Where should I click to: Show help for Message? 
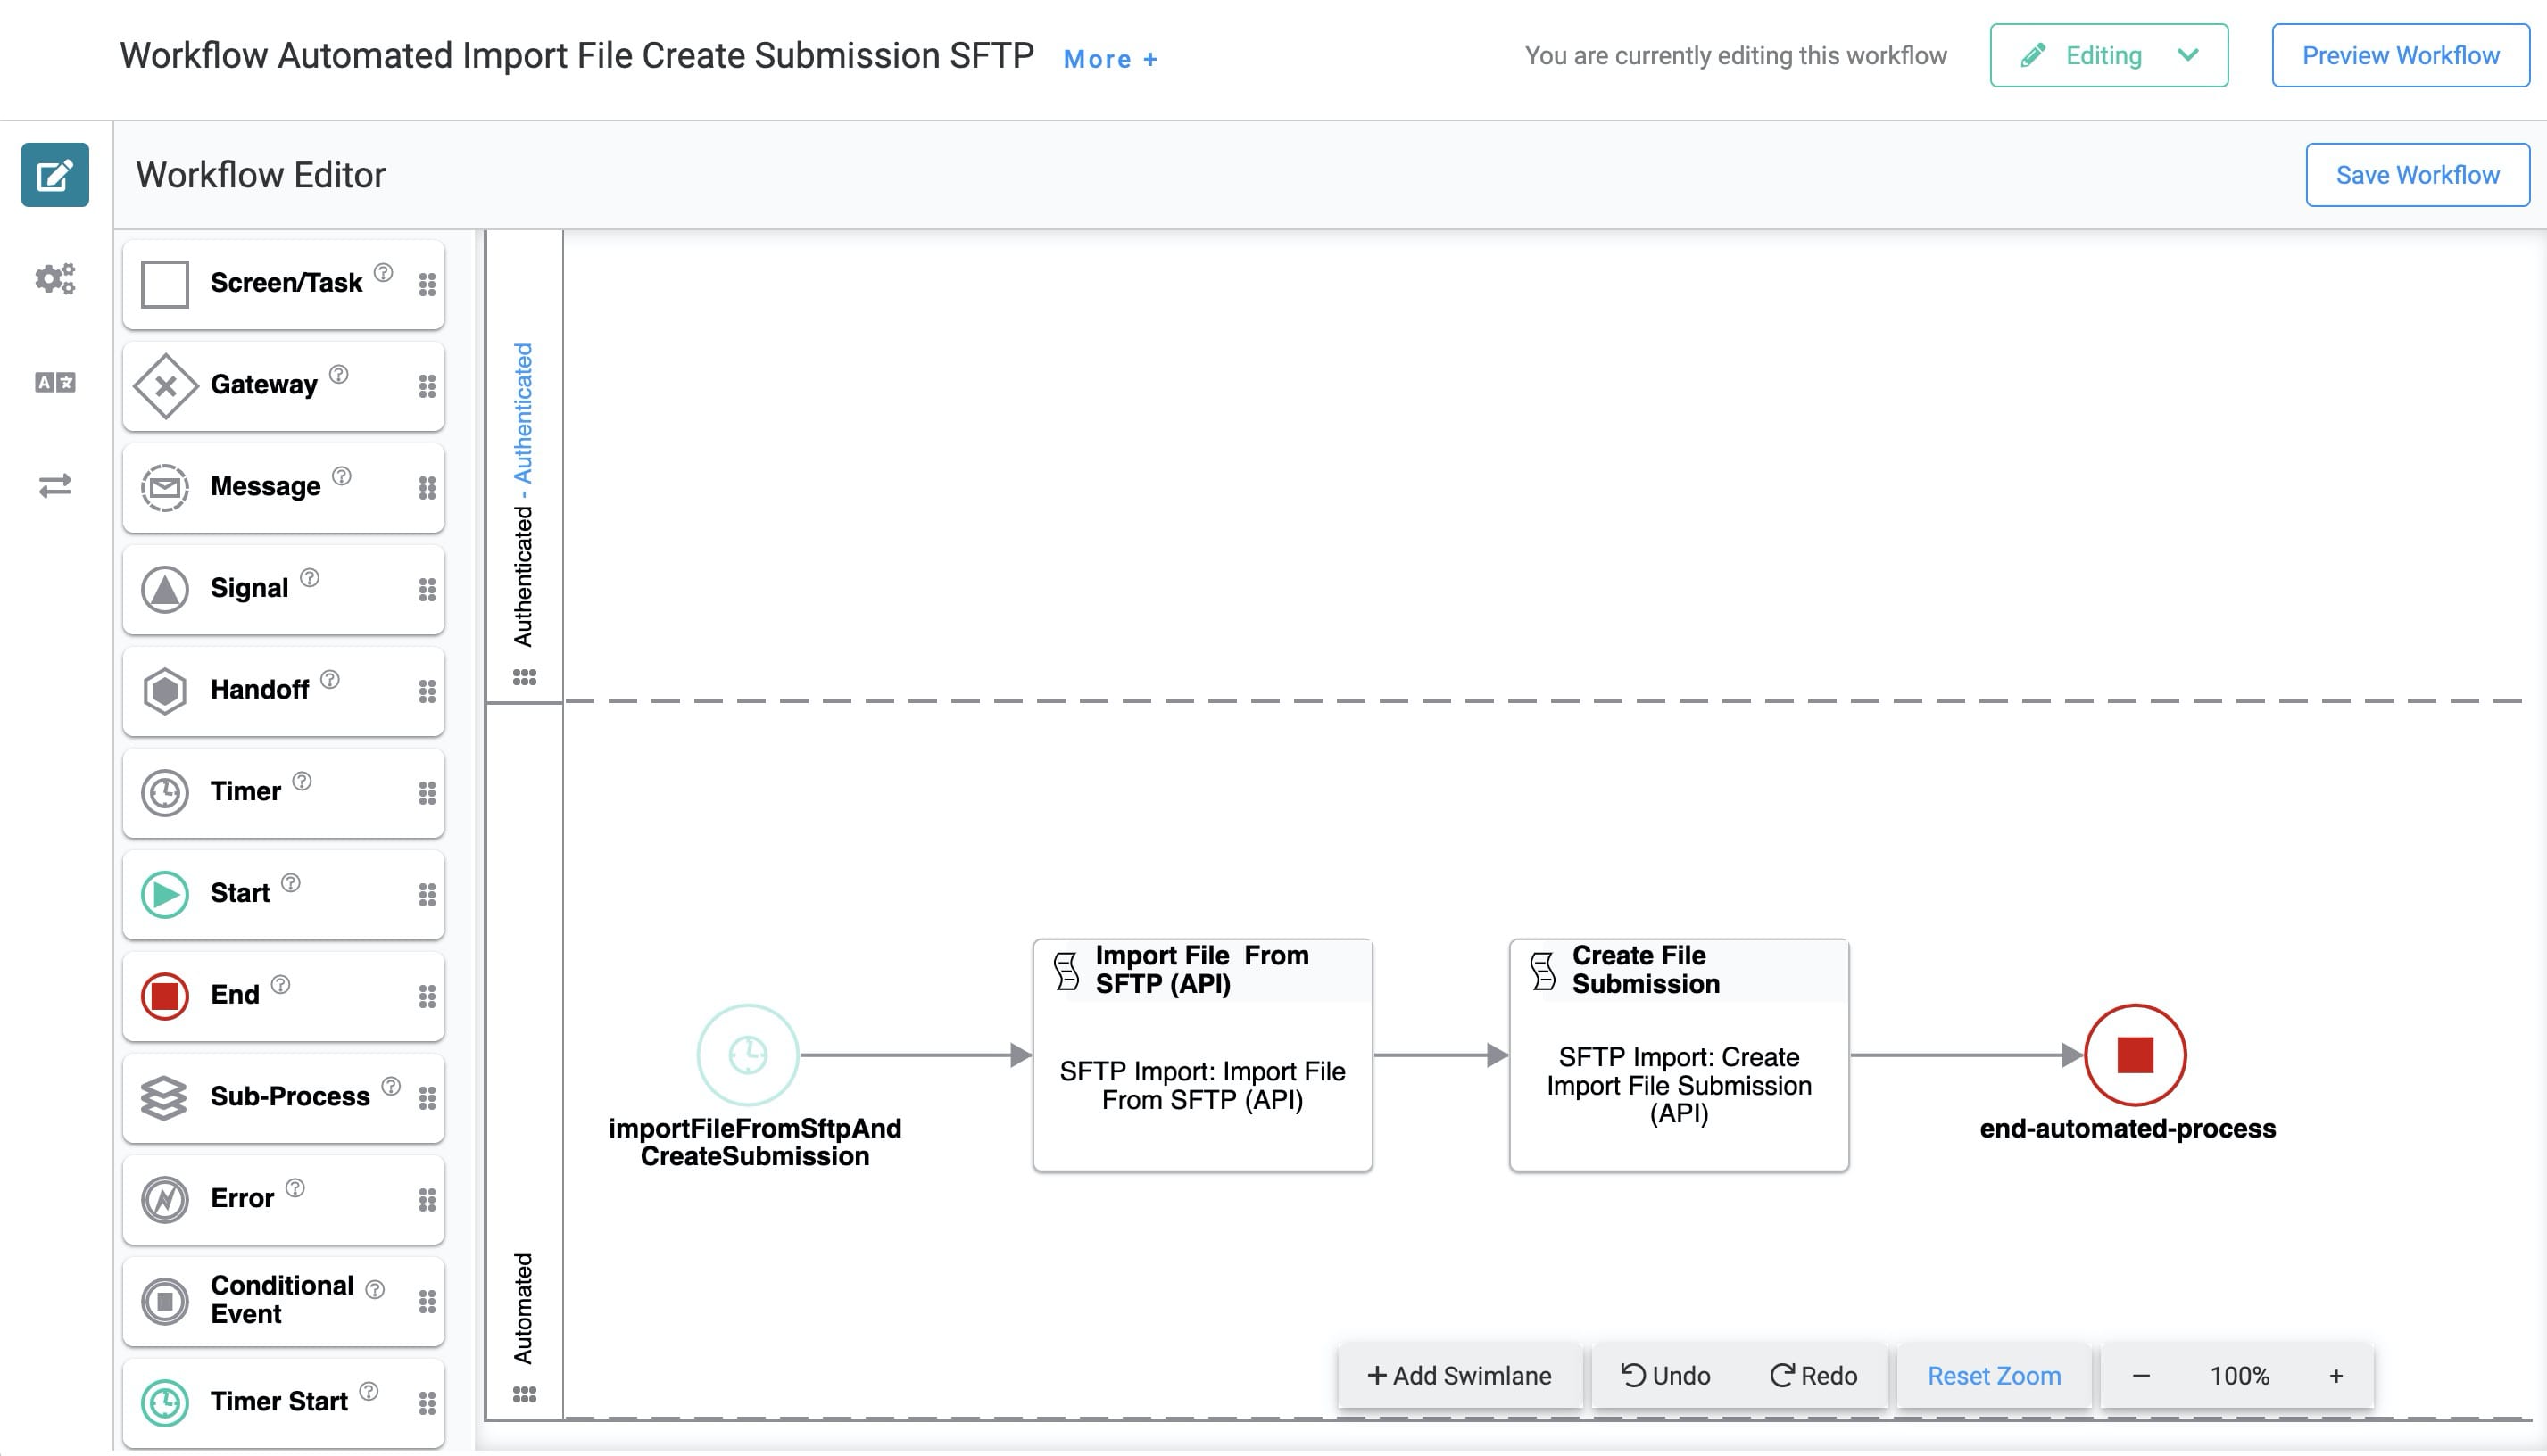[x=342, y=476]
